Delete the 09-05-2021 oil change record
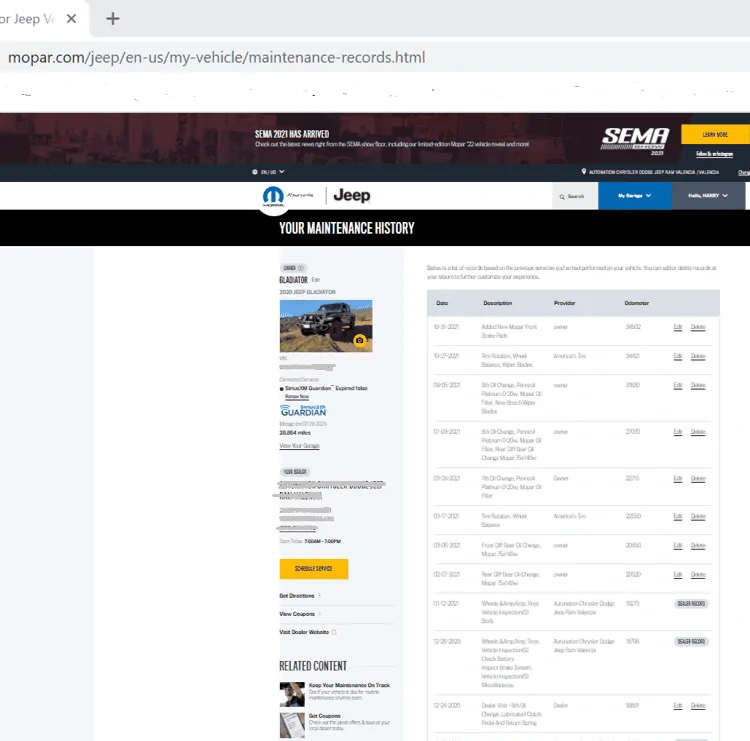750x741 pixels. pyautogui.click(x=698, y=386)
